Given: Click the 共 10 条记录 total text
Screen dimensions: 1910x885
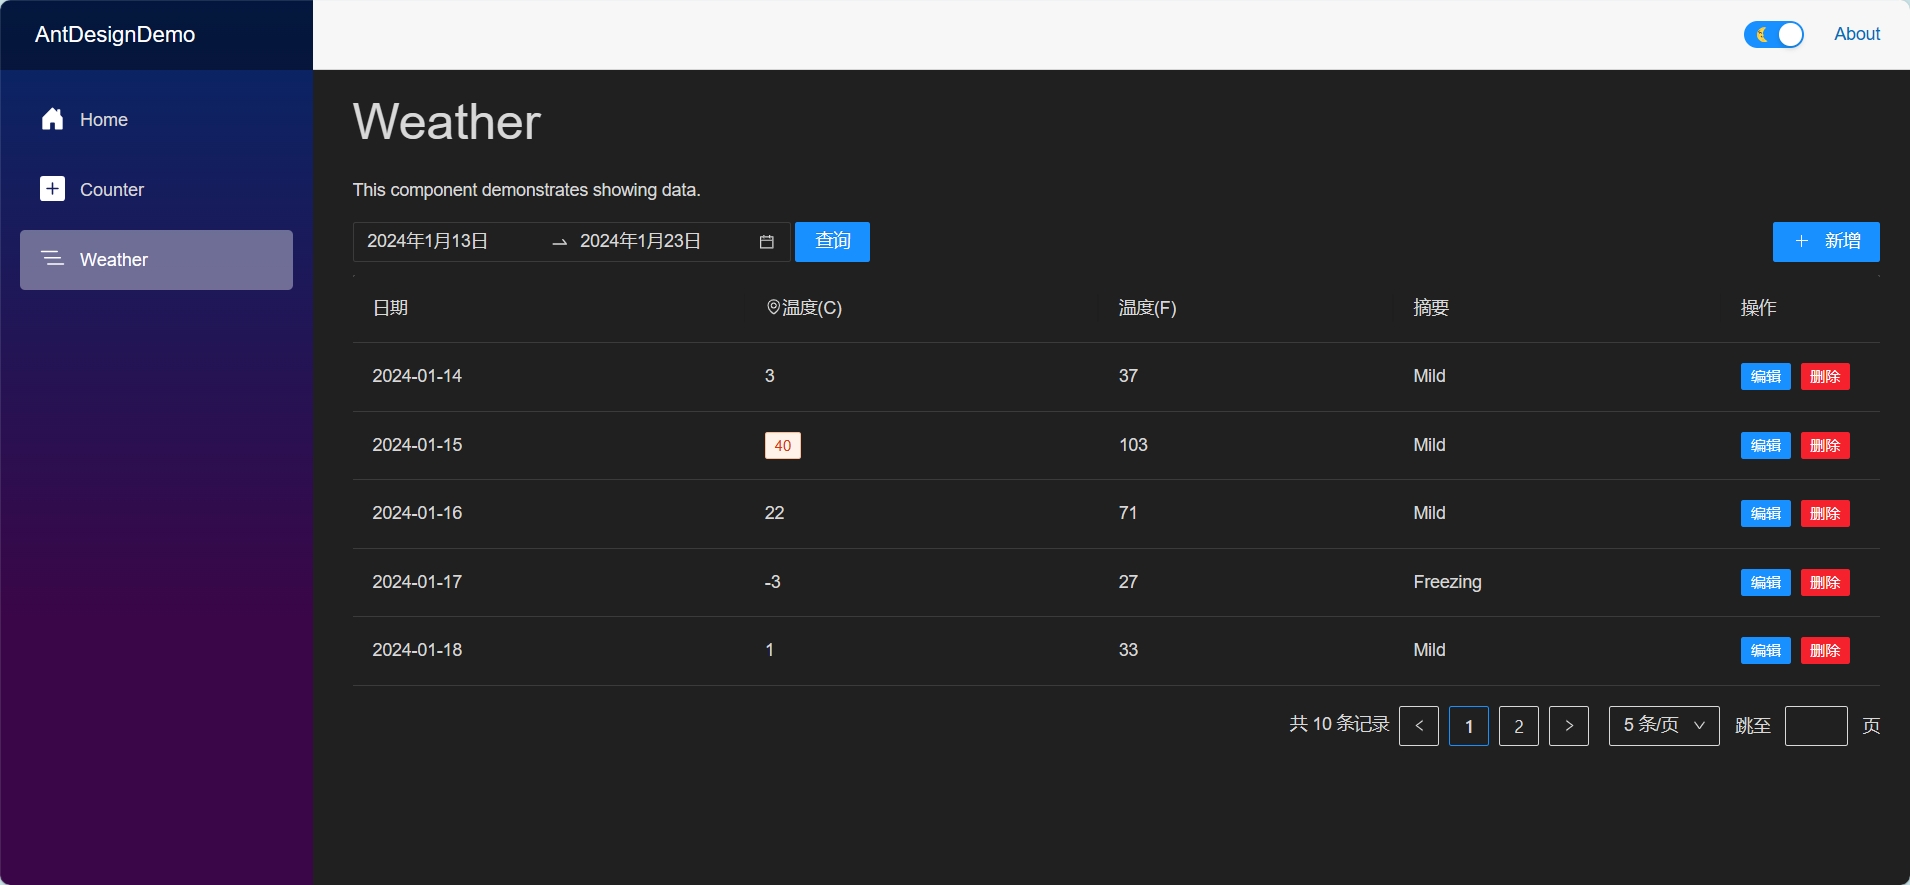Looking at the screenshot, I should tap(1339, 724).
